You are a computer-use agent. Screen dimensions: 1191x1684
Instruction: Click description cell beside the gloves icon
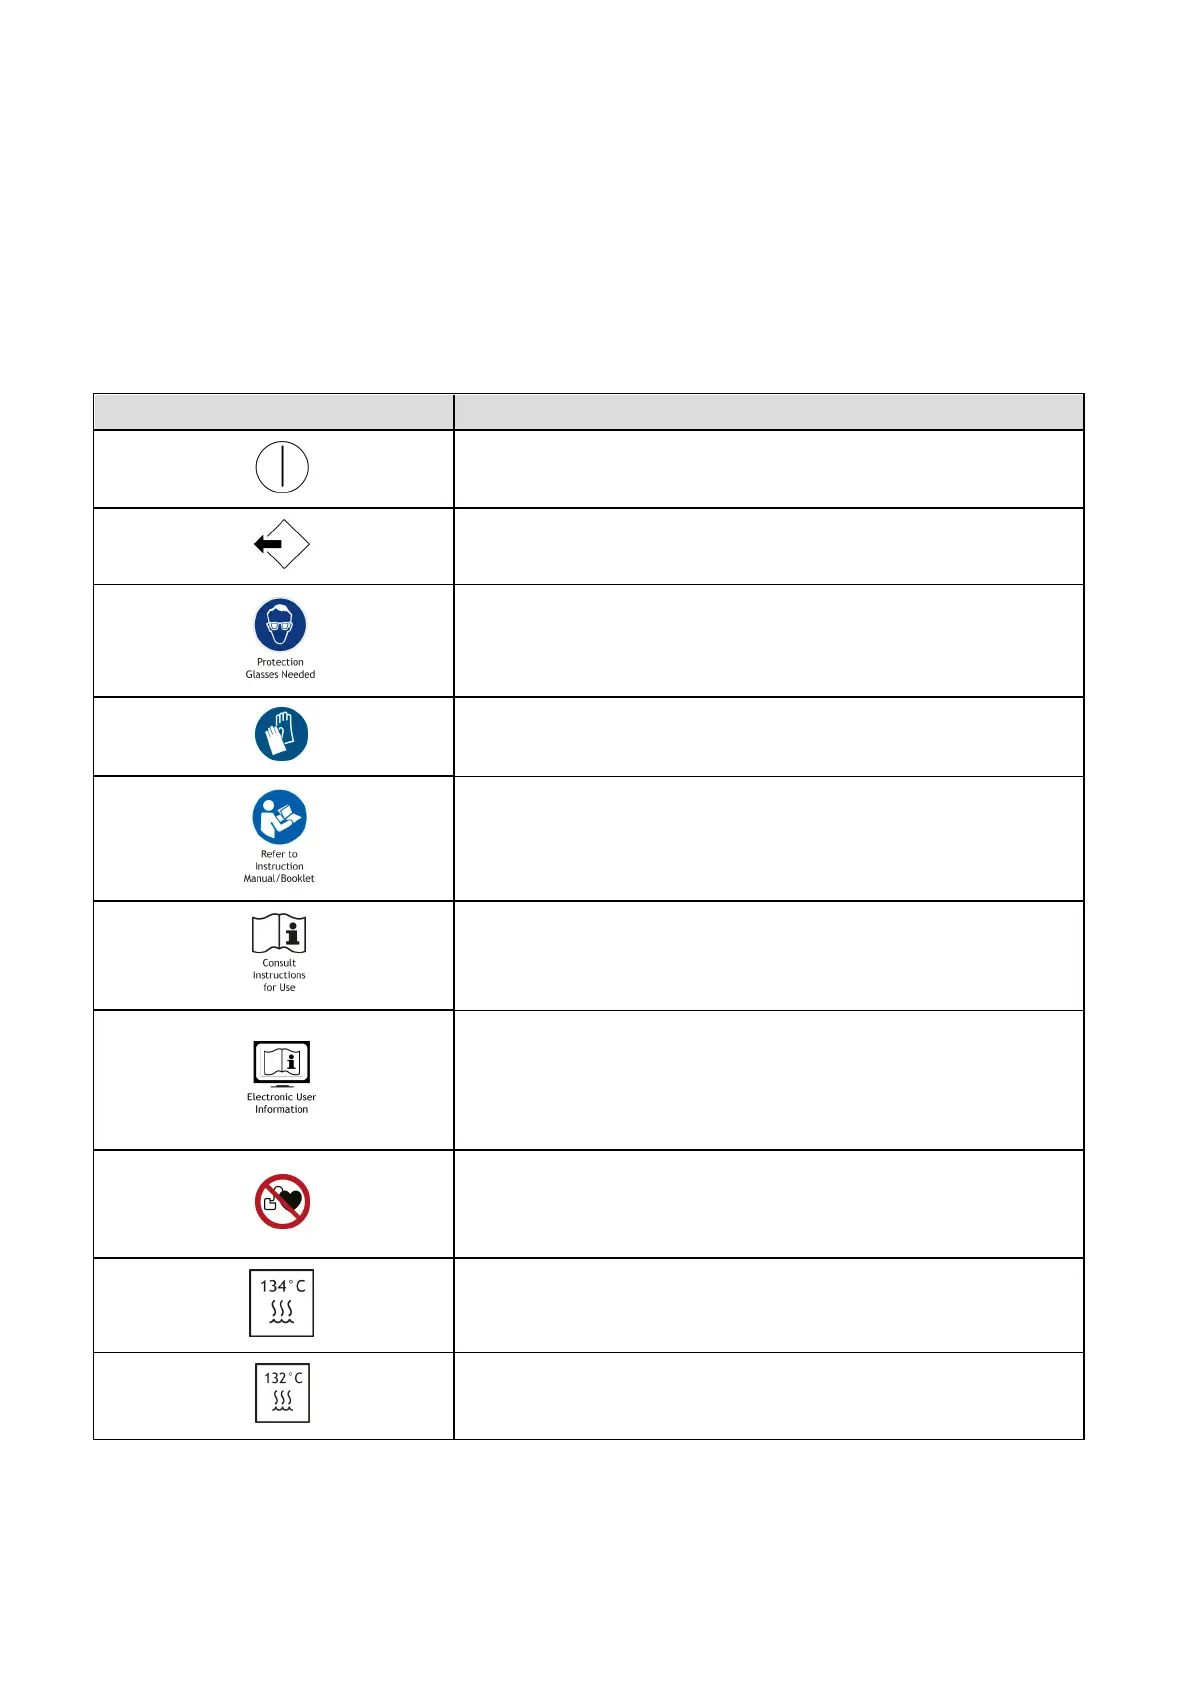[768, 736]
